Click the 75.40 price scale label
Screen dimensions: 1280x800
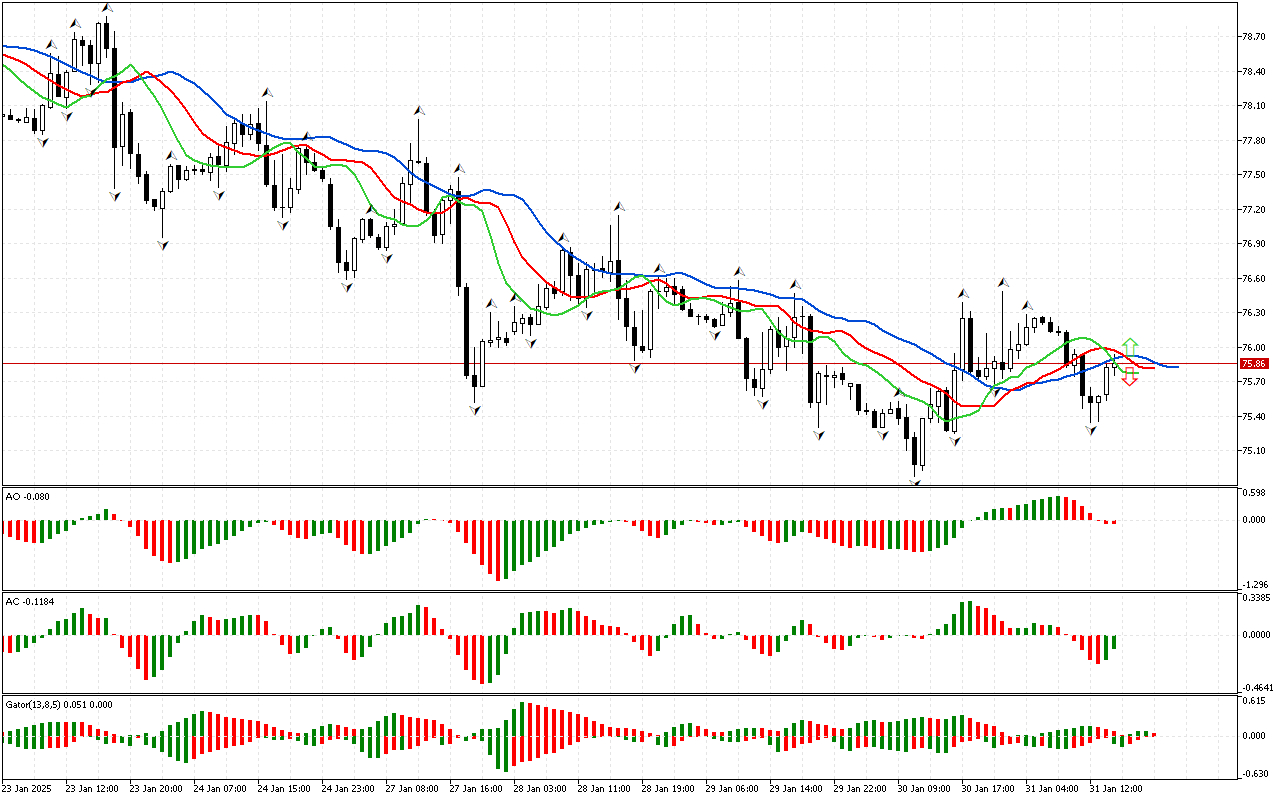coord(1254,417)
